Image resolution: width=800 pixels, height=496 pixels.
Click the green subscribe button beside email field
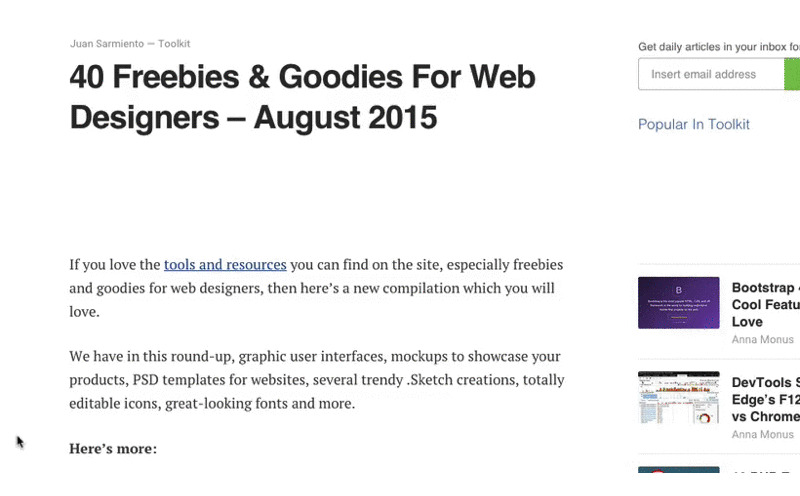point(792,74)
